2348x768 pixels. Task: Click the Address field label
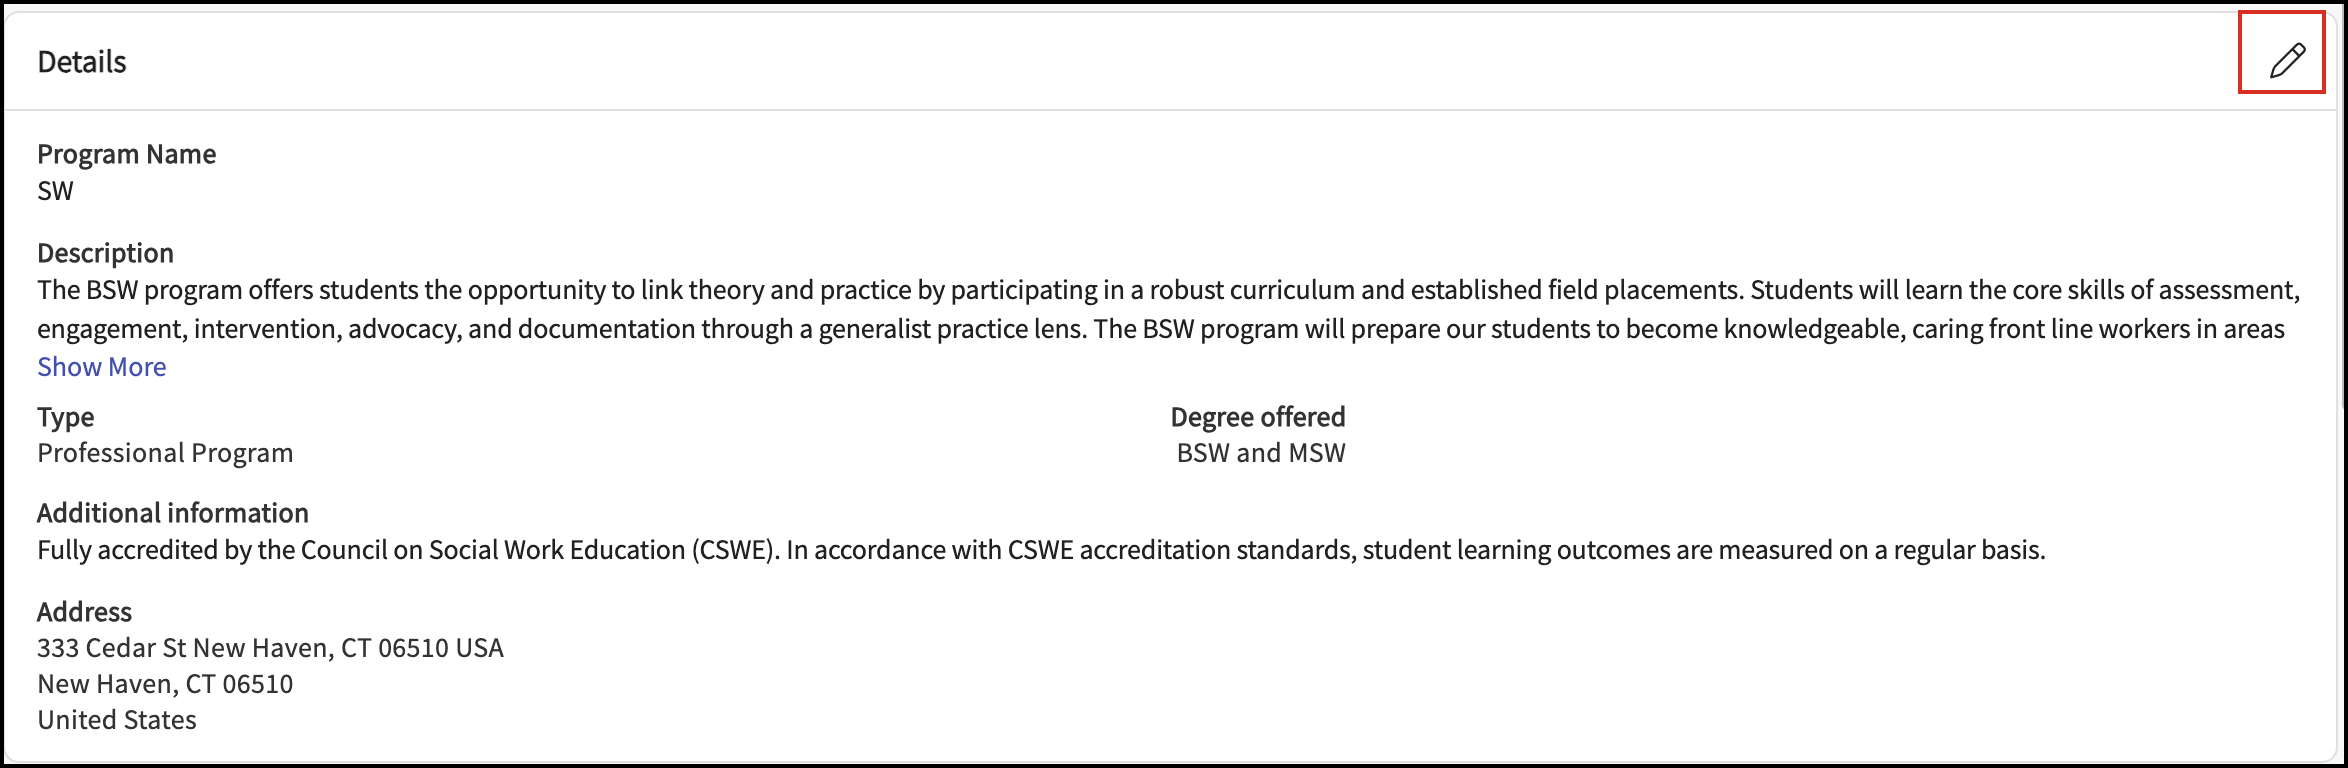coord(85,612)
